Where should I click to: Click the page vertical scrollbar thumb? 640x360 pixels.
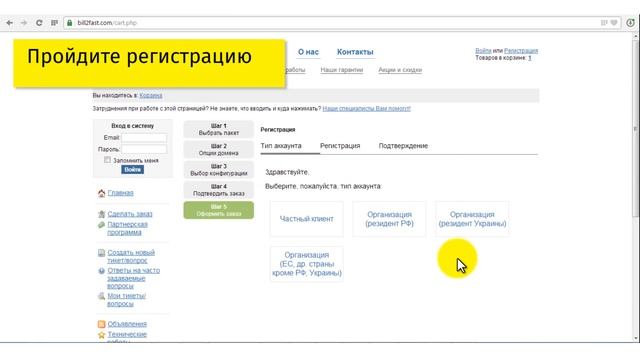[x=636, y=129]
